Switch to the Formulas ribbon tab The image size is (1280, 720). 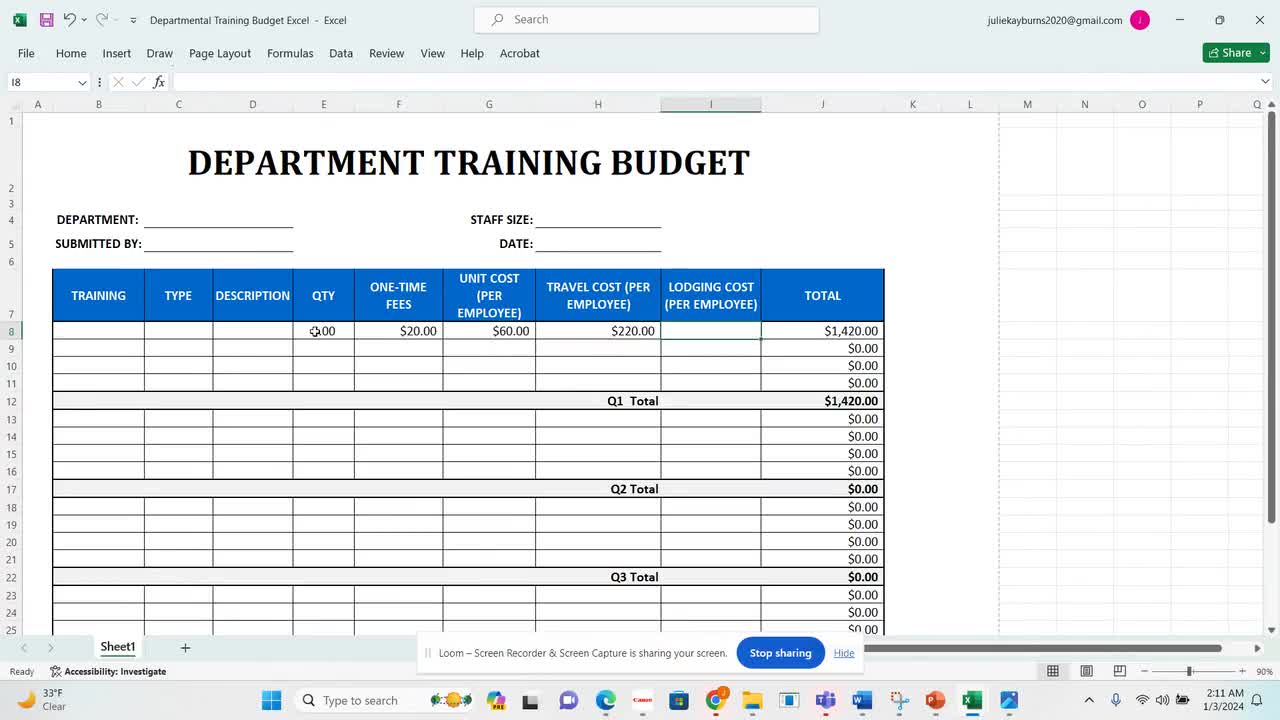[290, 53]
